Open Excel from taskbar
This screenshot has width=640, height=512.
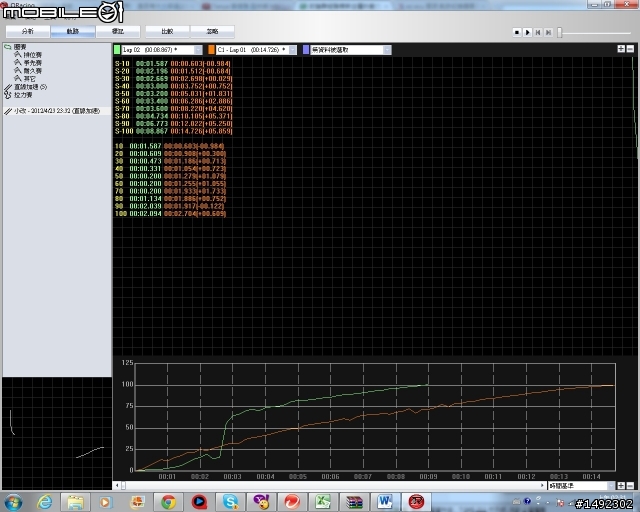(323, 502)
